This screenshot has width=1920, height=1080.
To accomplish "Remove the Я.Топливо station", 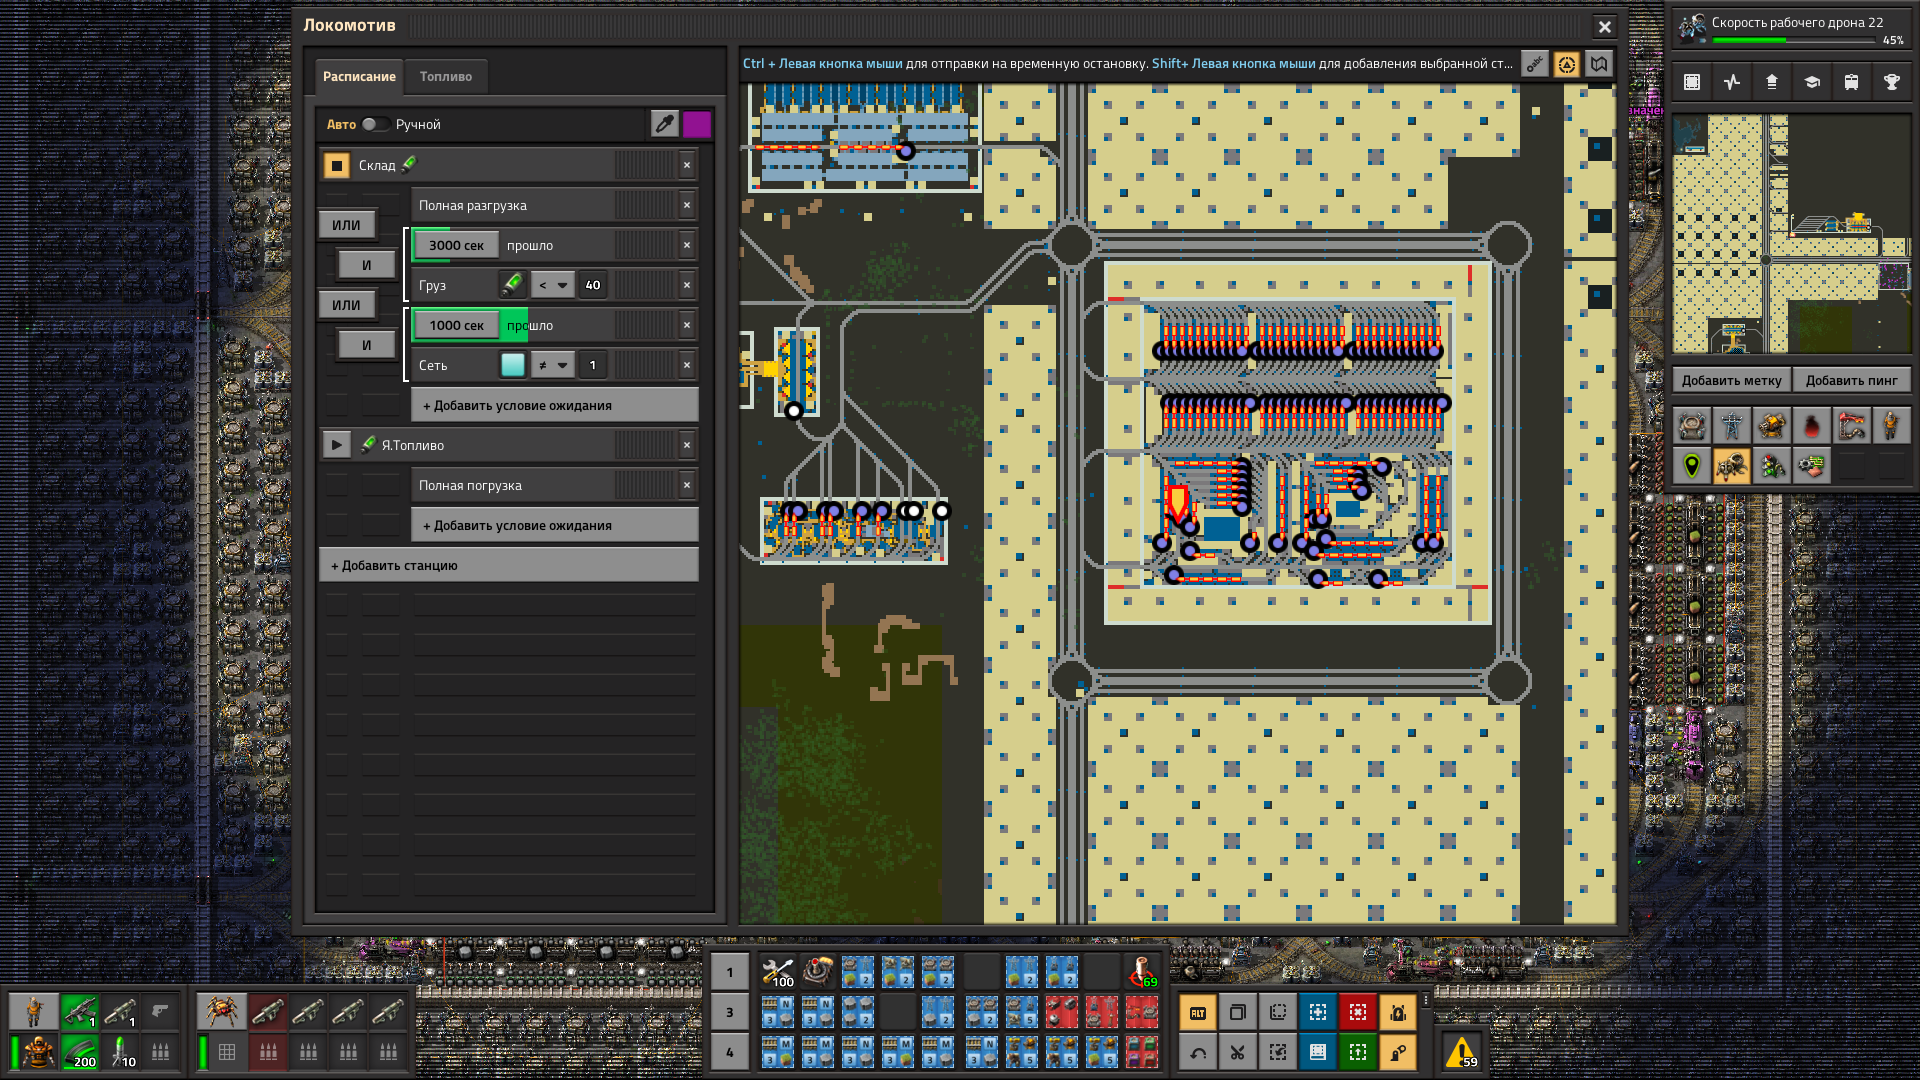I will [x=687, y=445].
